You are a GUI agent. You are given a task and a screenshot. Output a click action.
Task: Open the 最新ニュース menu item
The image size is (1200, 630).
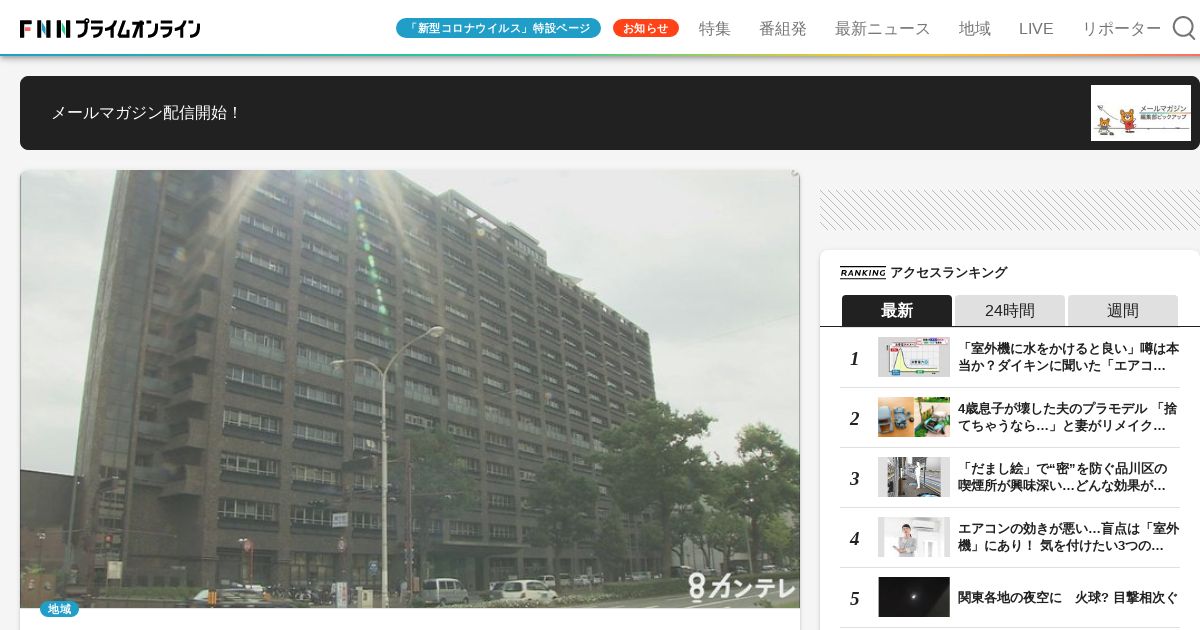pyautogui.click(x=883, y=28)
